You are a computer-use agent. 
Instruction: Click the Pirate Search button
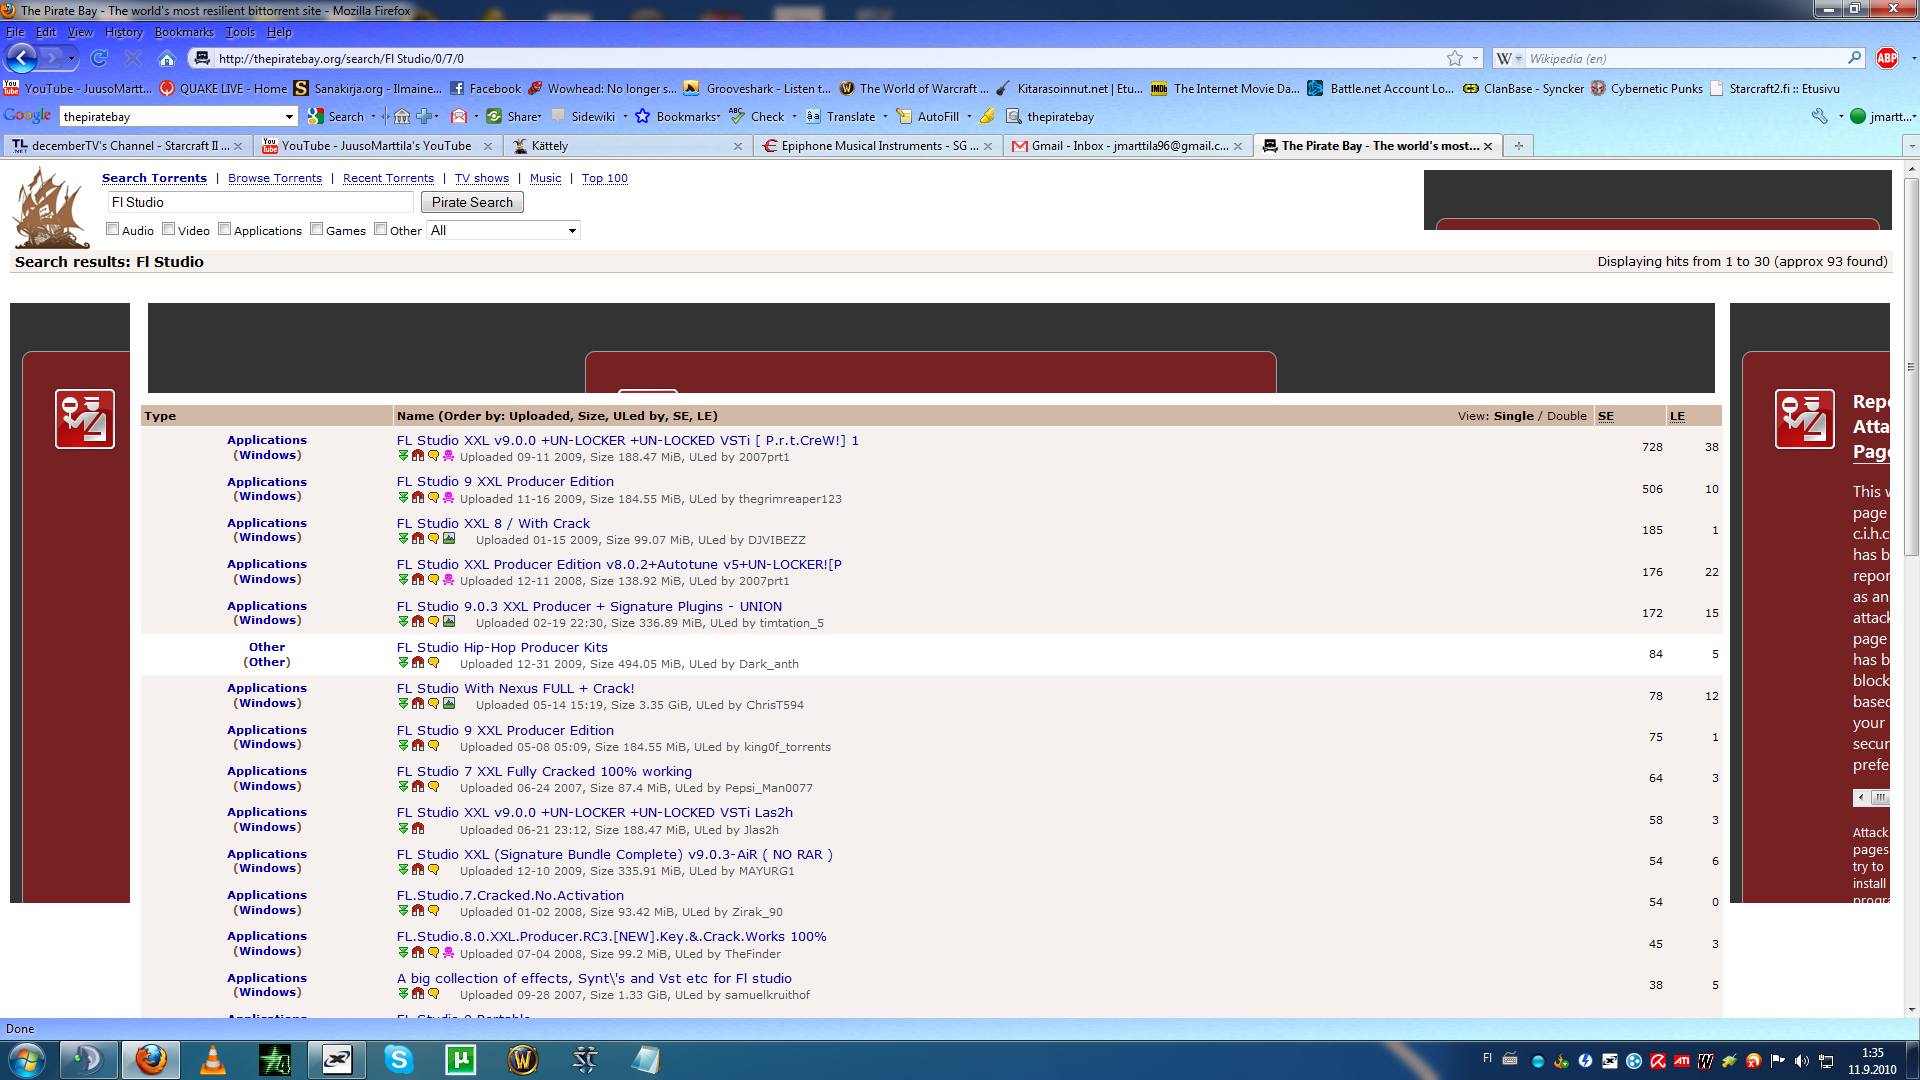click(x=472, y=202)
